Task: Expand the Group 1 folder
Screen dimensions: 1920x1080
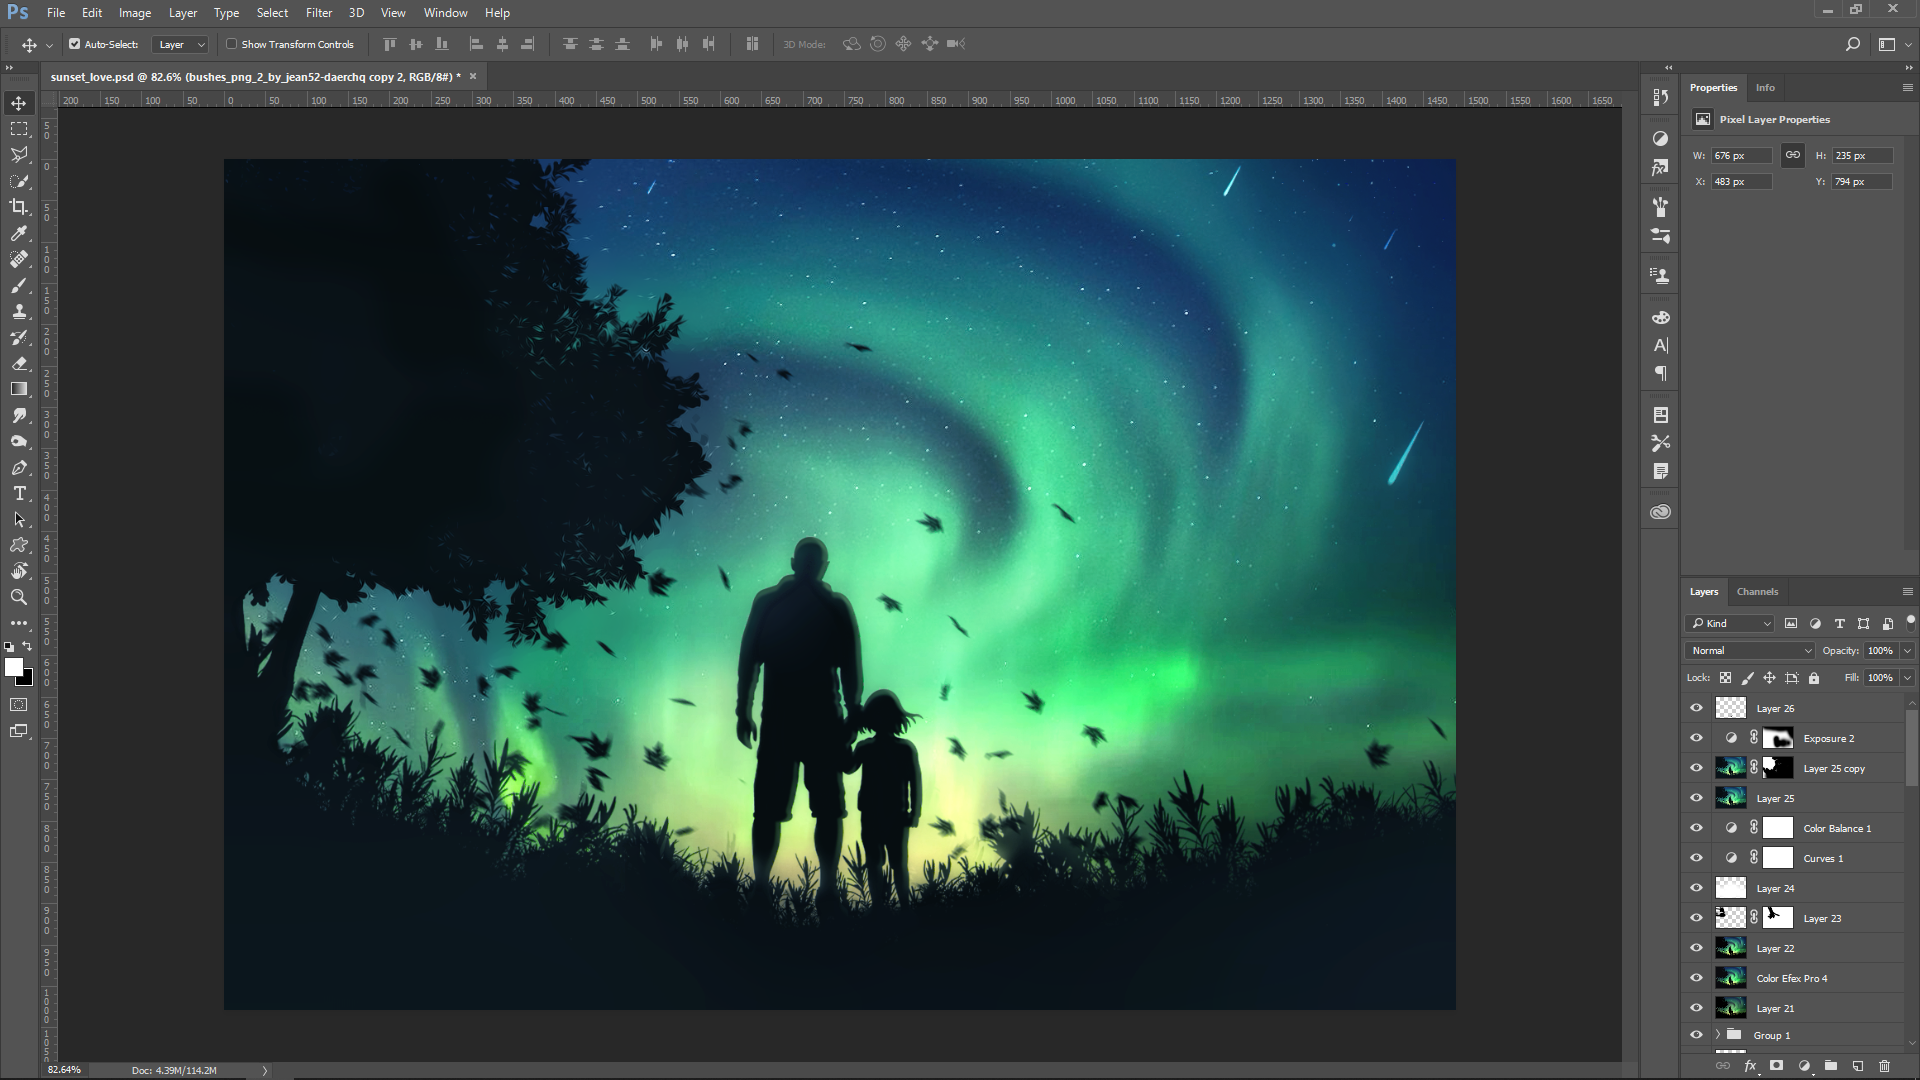Action: point(1718,1035)
